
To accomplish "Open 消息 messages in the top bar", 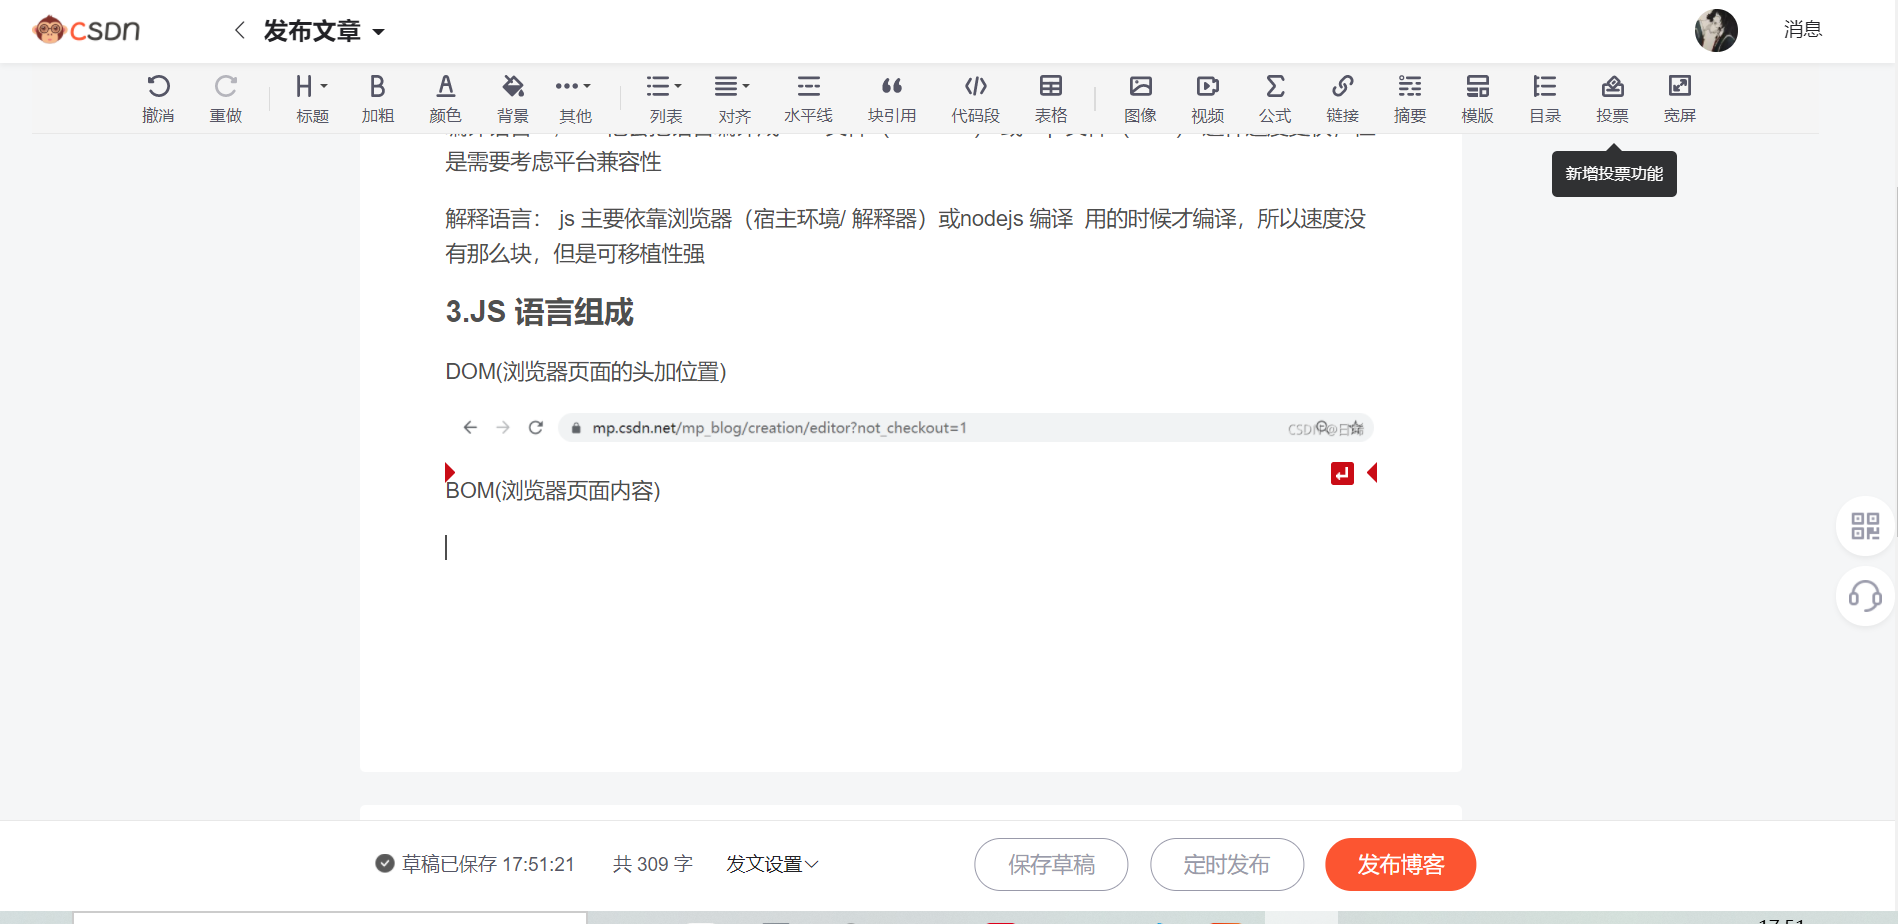I will 1802,30.
